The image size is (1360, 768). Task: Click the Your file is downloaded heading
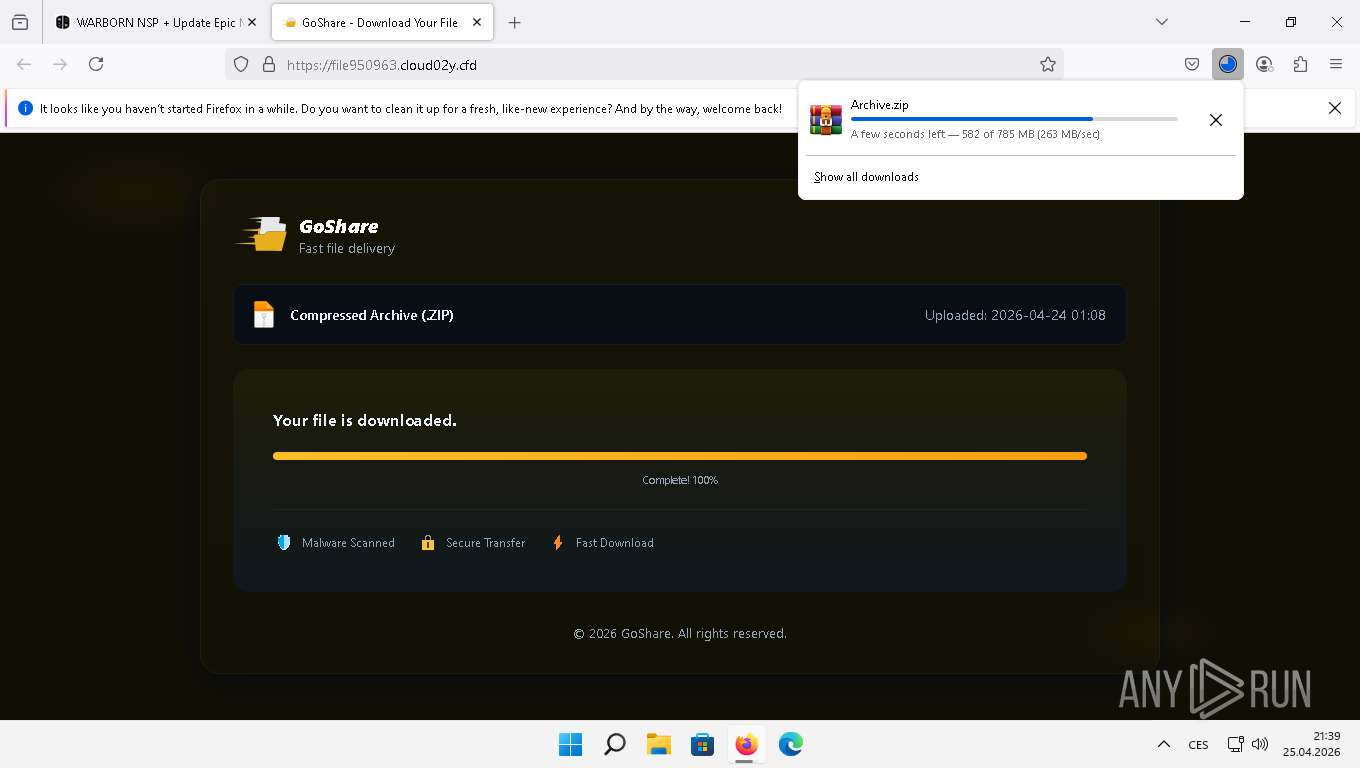coord(365,421)
